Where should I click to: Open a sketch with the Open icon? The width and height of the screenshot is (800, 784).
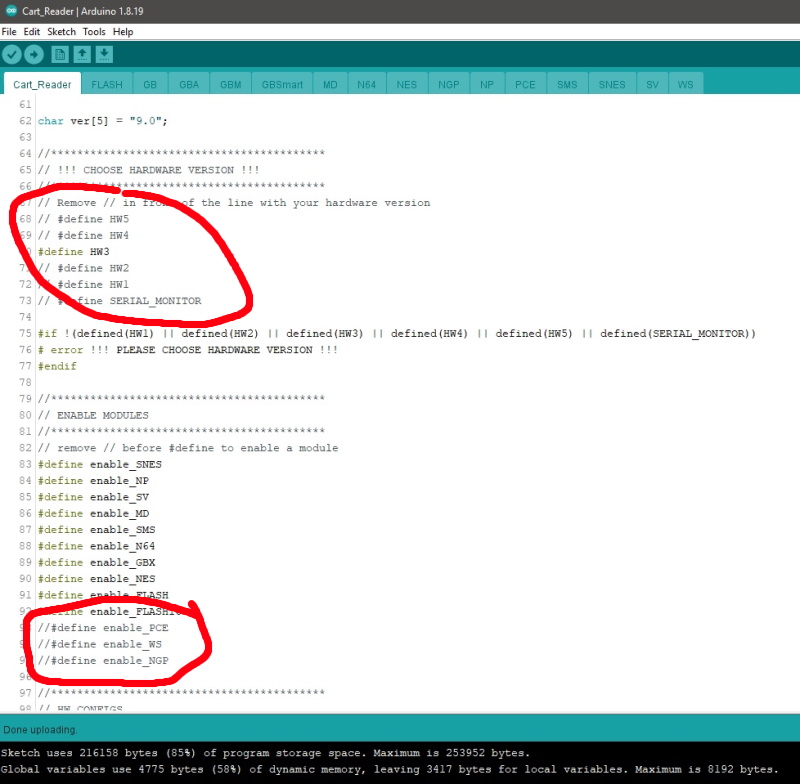[x=82, y=54]
